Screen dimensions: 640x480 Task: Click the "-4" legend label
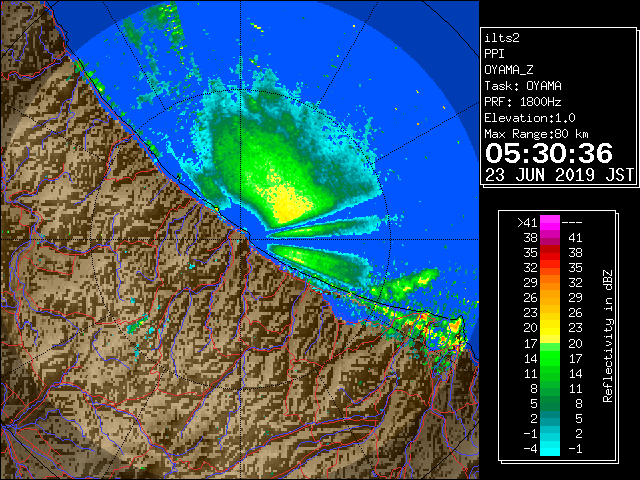coord(530,448)
